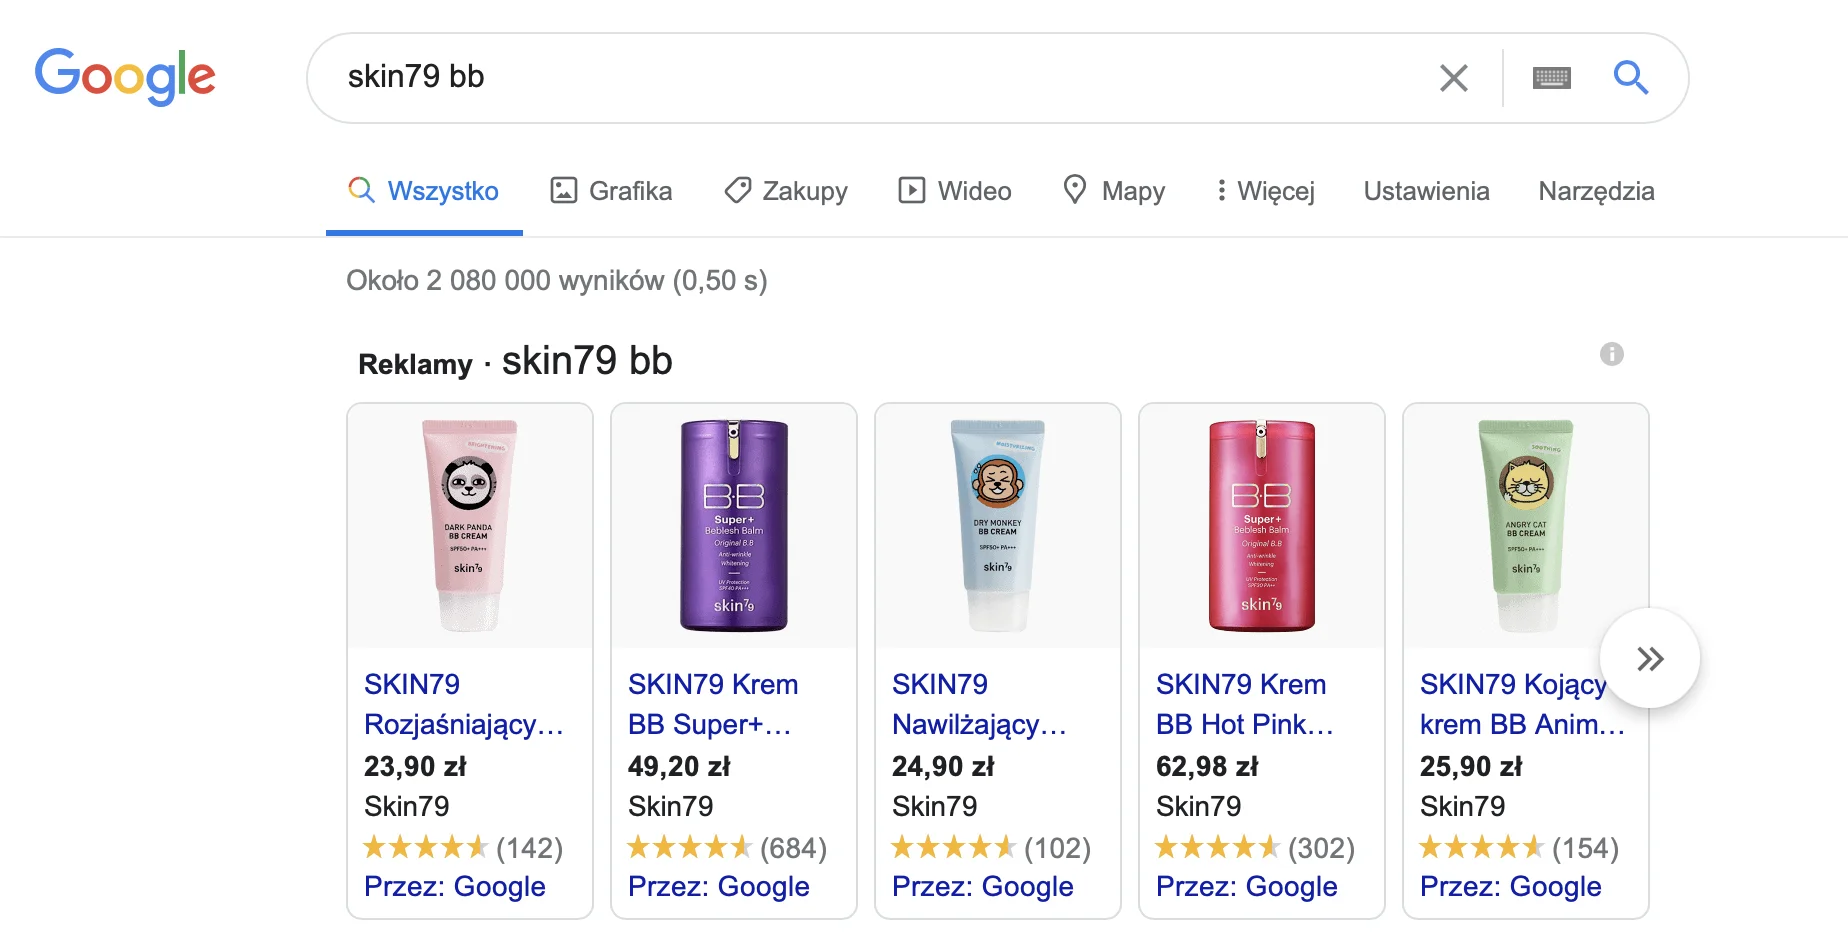Open the pink Dark Panda BB cream image
The height and width of the screenshot is (946, 1848).
[469, 526]
